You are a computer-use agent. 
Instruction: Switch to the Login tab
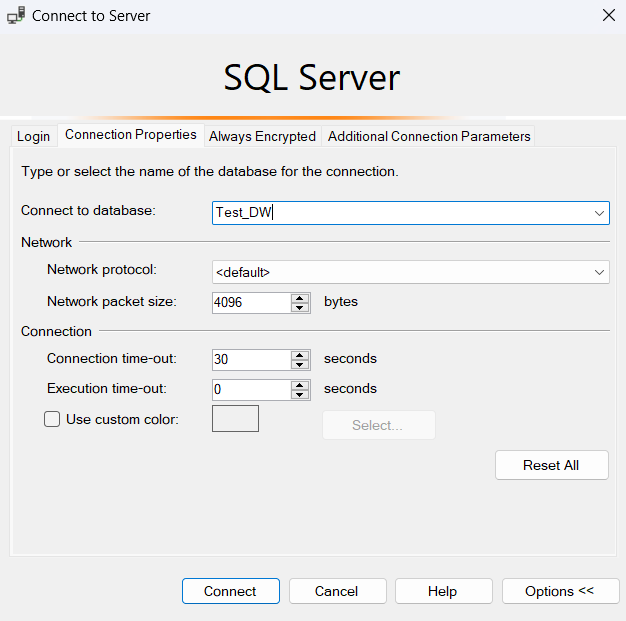click(33, 136)
